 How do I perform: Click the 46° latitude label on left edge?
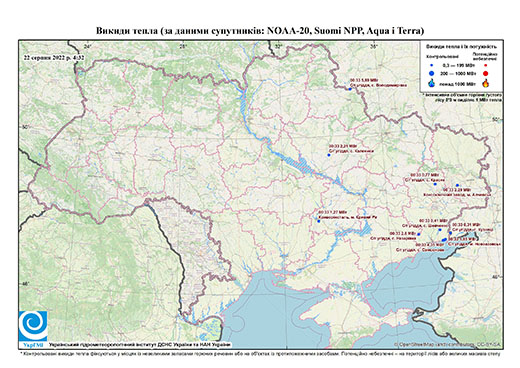coord(25,283)
